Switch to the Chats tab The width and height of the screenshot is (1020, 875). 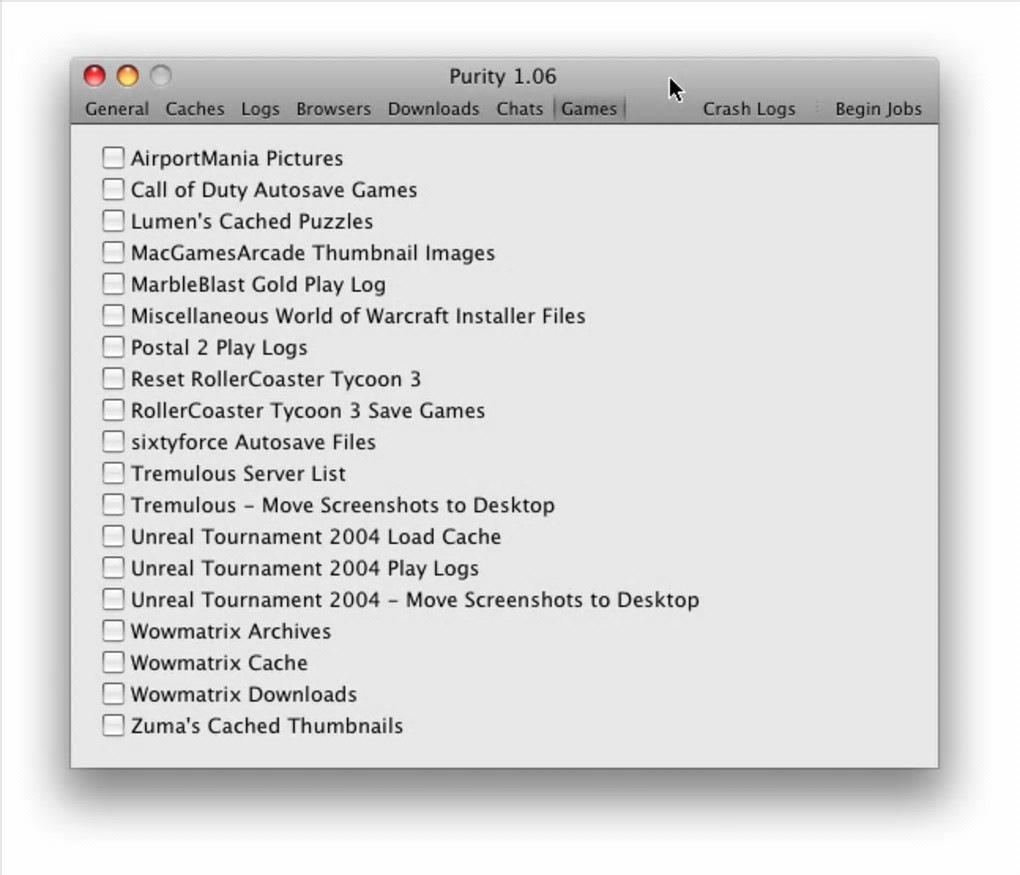tap(520, 109)
